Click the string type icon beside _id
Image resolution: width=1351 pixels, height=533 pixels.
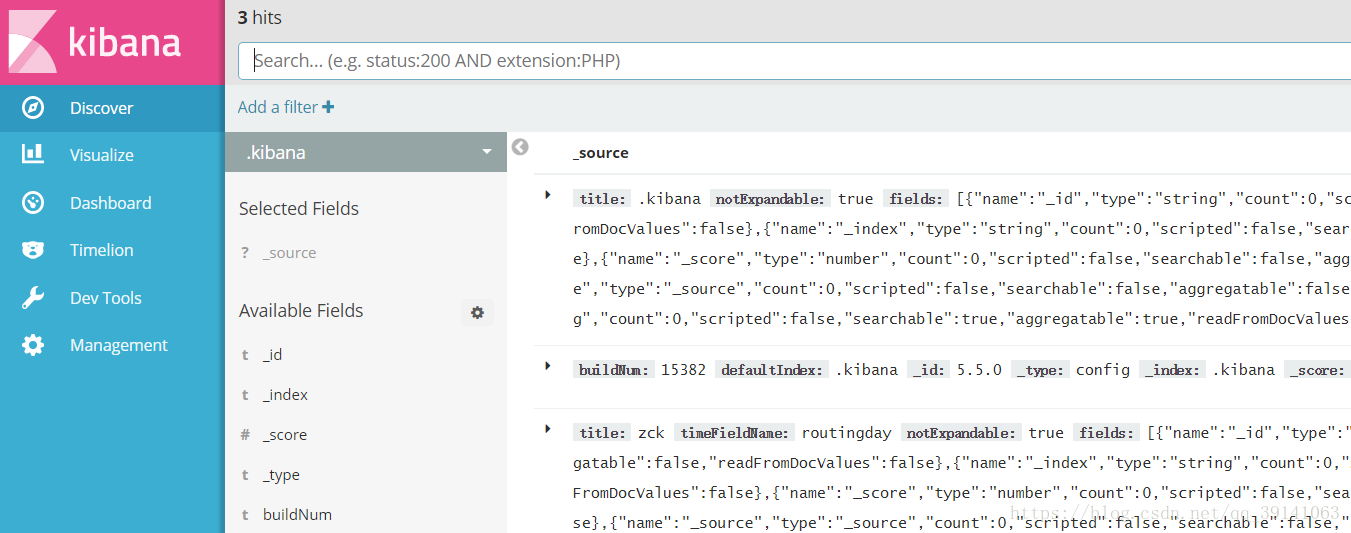[x=245, y=355]
